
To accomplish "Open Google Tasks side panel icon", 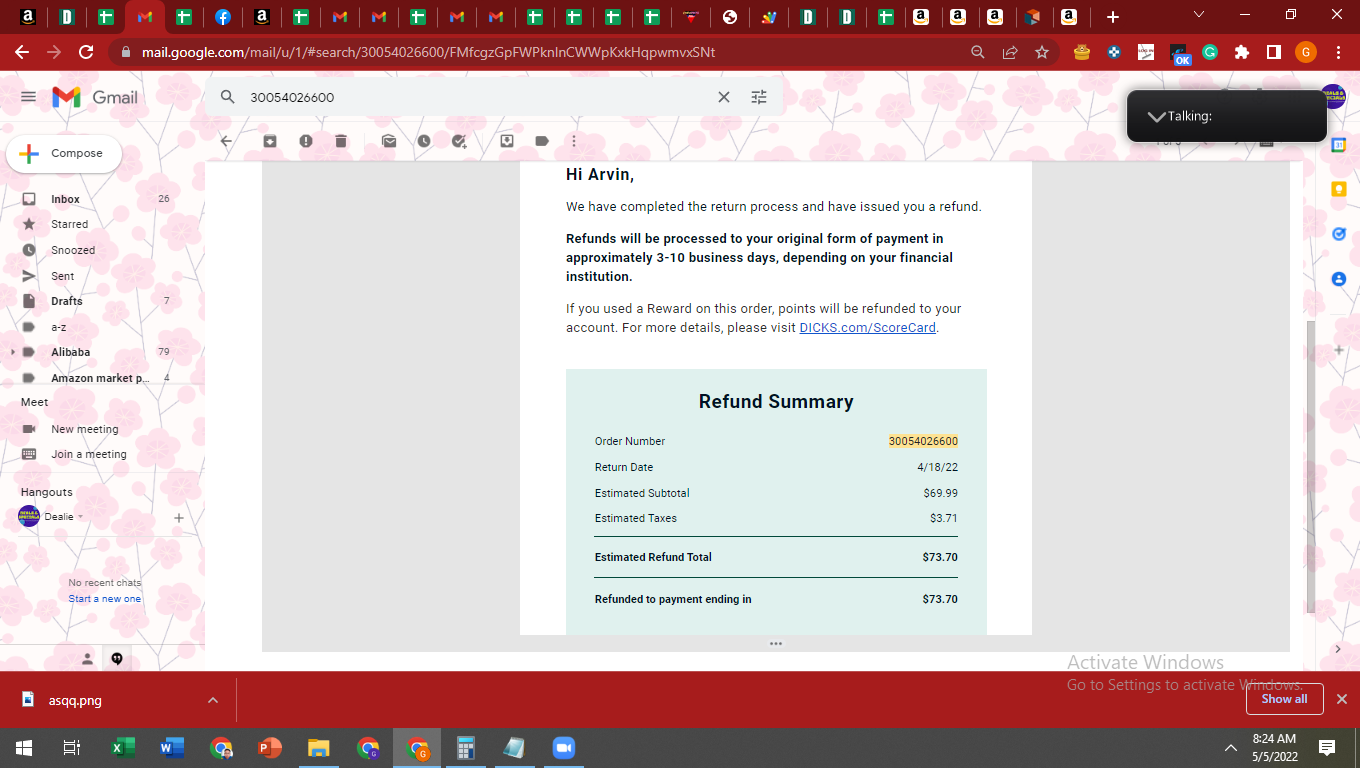I will 1339,234.
